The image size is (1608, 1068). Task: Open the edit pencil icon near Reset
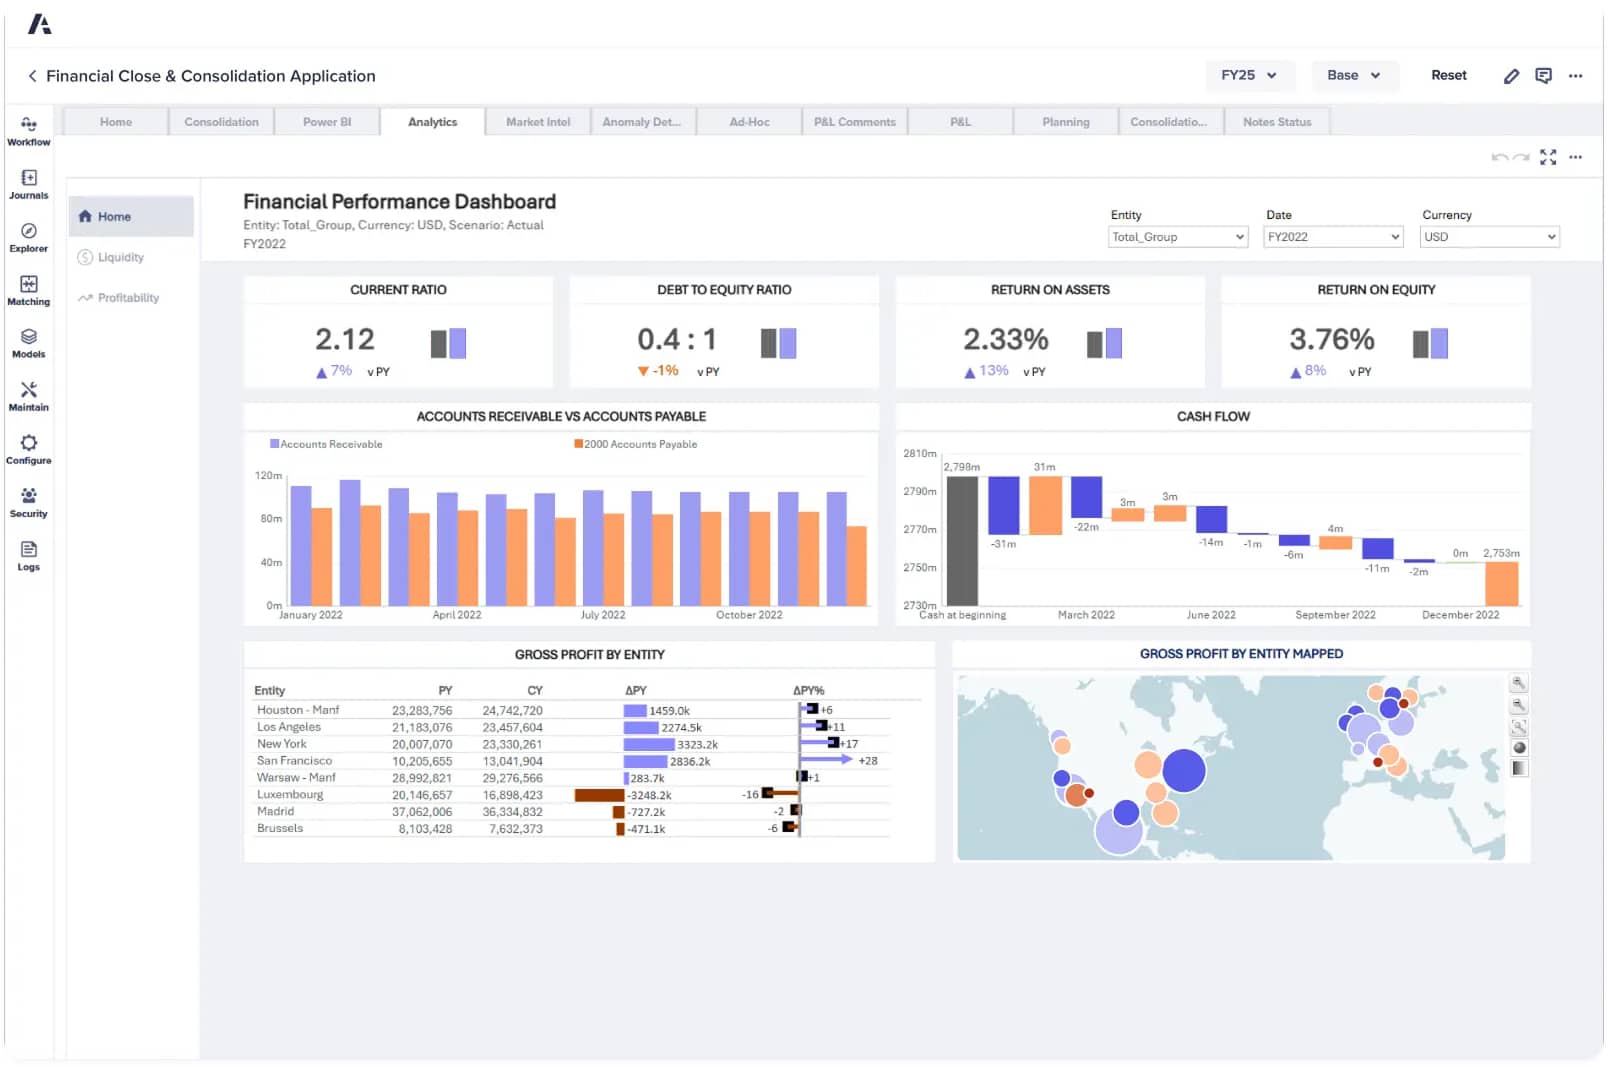click(1511, 75)
